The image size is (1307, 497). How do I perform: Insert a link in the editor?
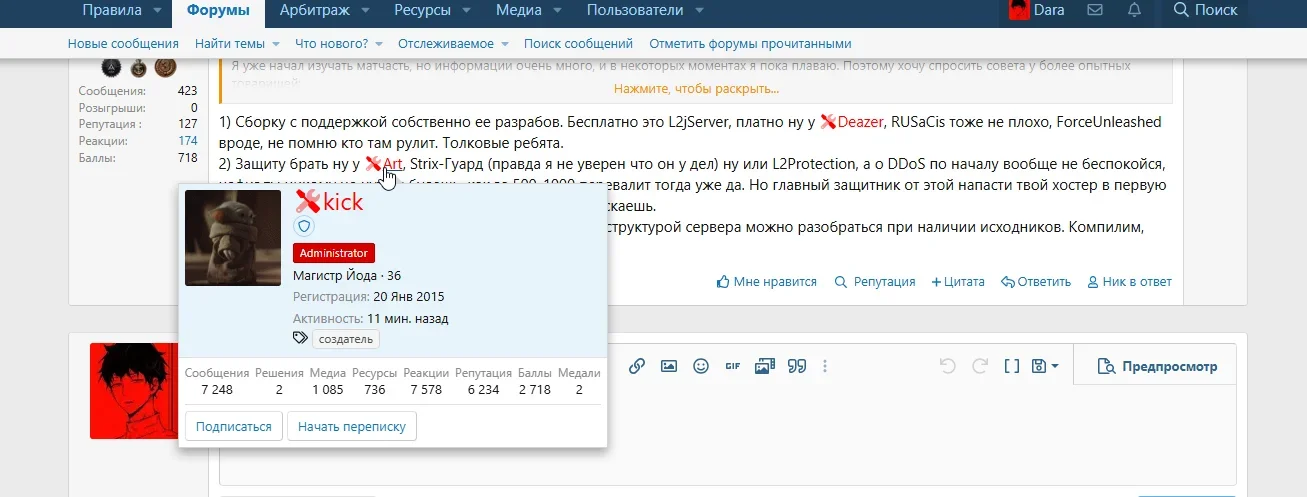point(636,366)
